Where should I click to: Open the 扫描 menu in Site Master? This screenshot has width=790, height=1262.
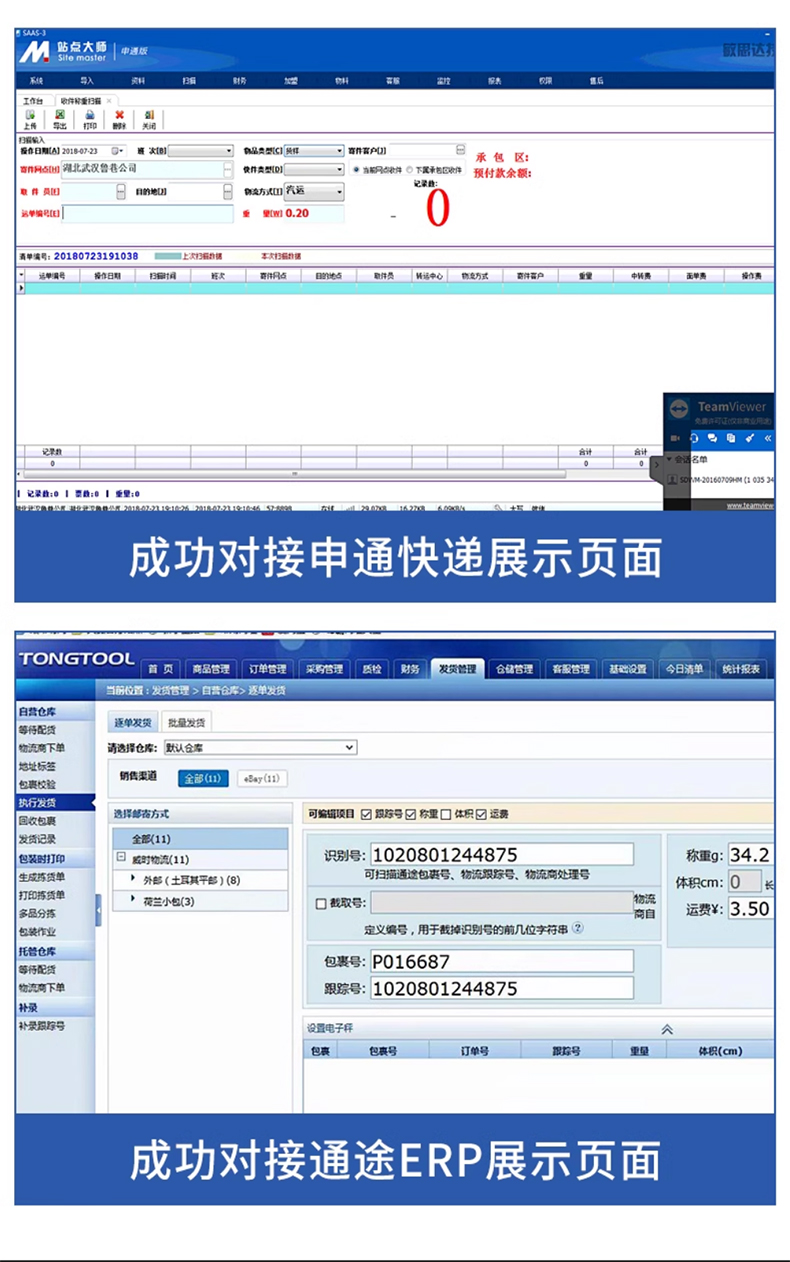[189, 80]
